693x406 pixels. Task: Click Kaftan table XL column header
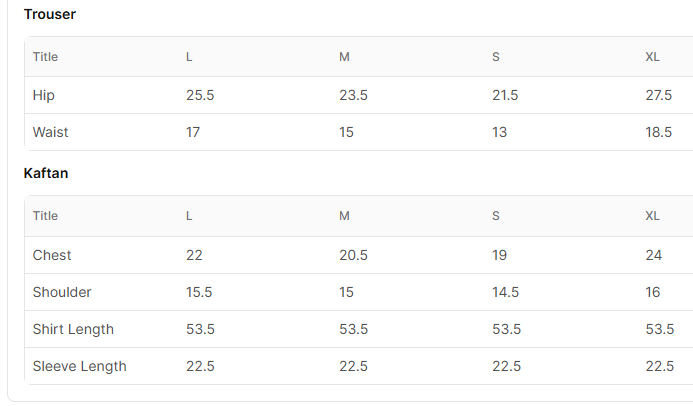click(x=652, y=216)
